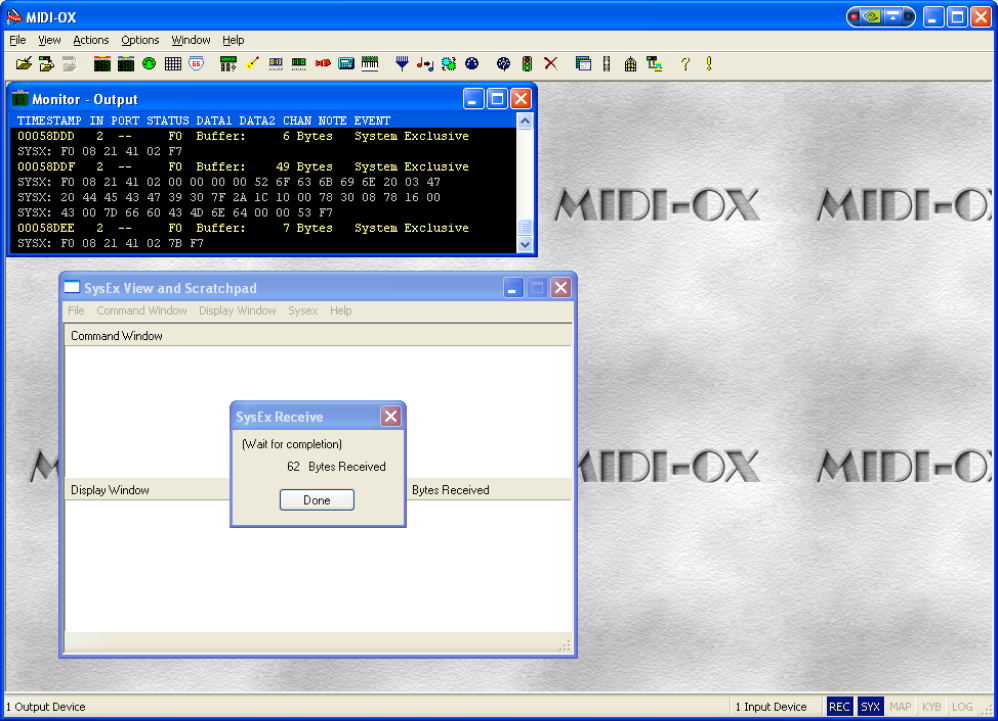The width and height of the screenshot is (998, 721).
Task: Click the piano keyboard toolbar icon
Action: point(370,64)
